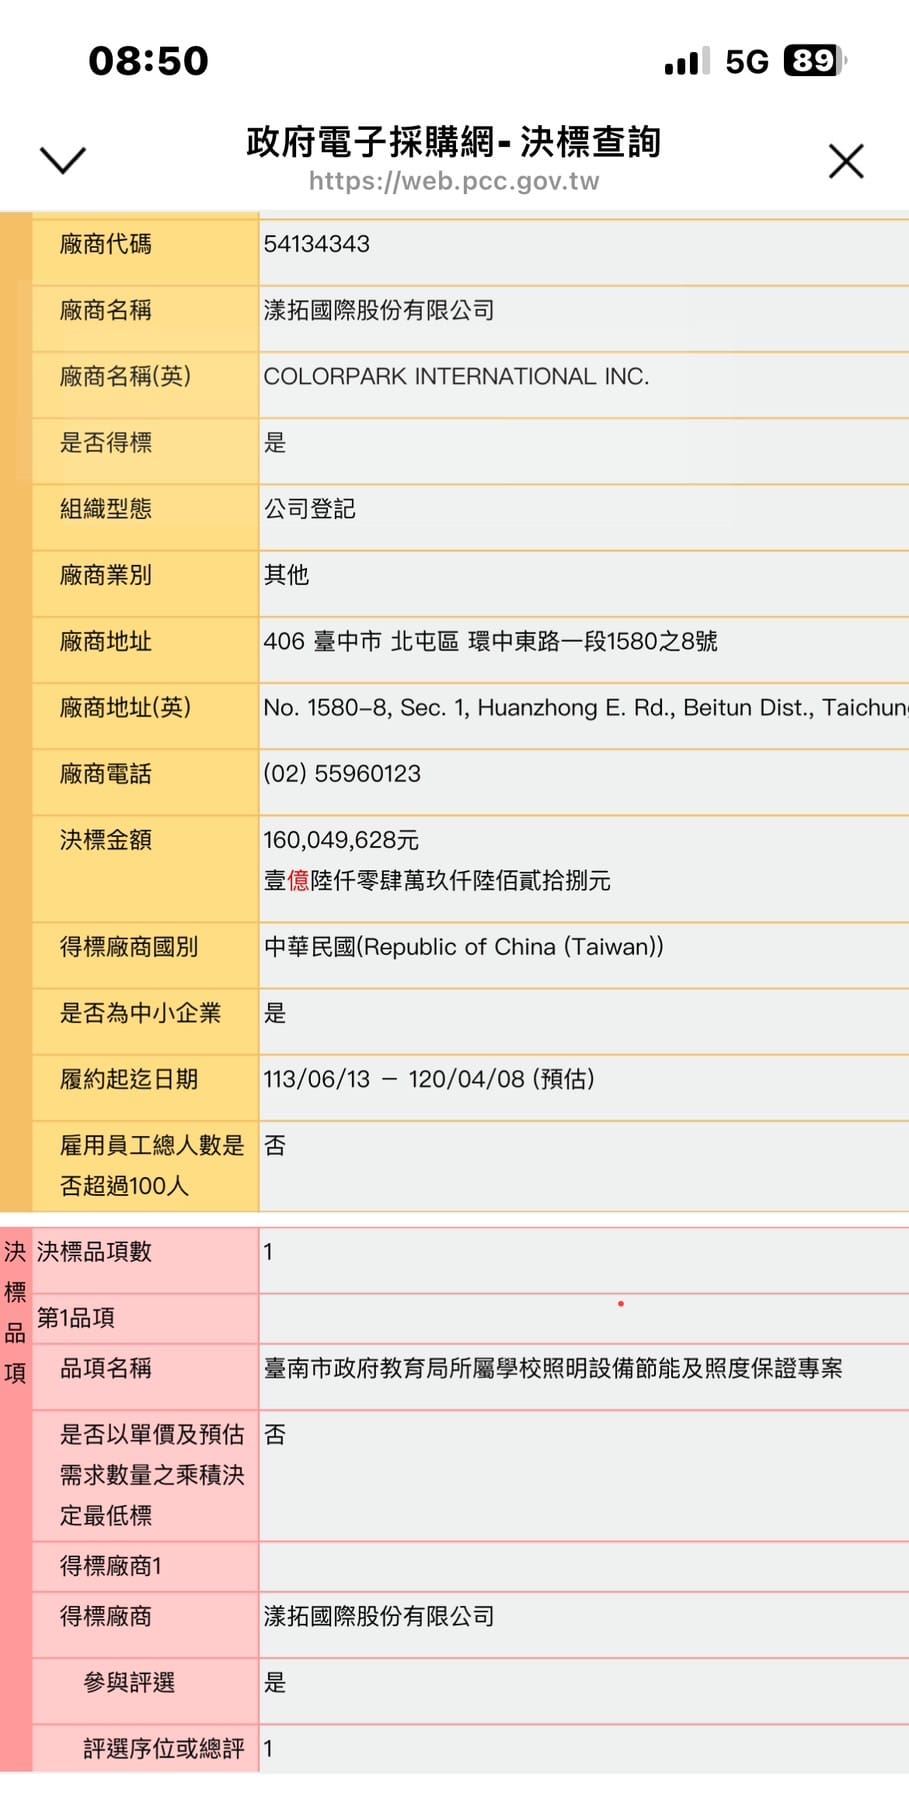Tap the collapse chevron at top left
Viewport: 909px width, 1801px height.
click(x=62, y=160)
